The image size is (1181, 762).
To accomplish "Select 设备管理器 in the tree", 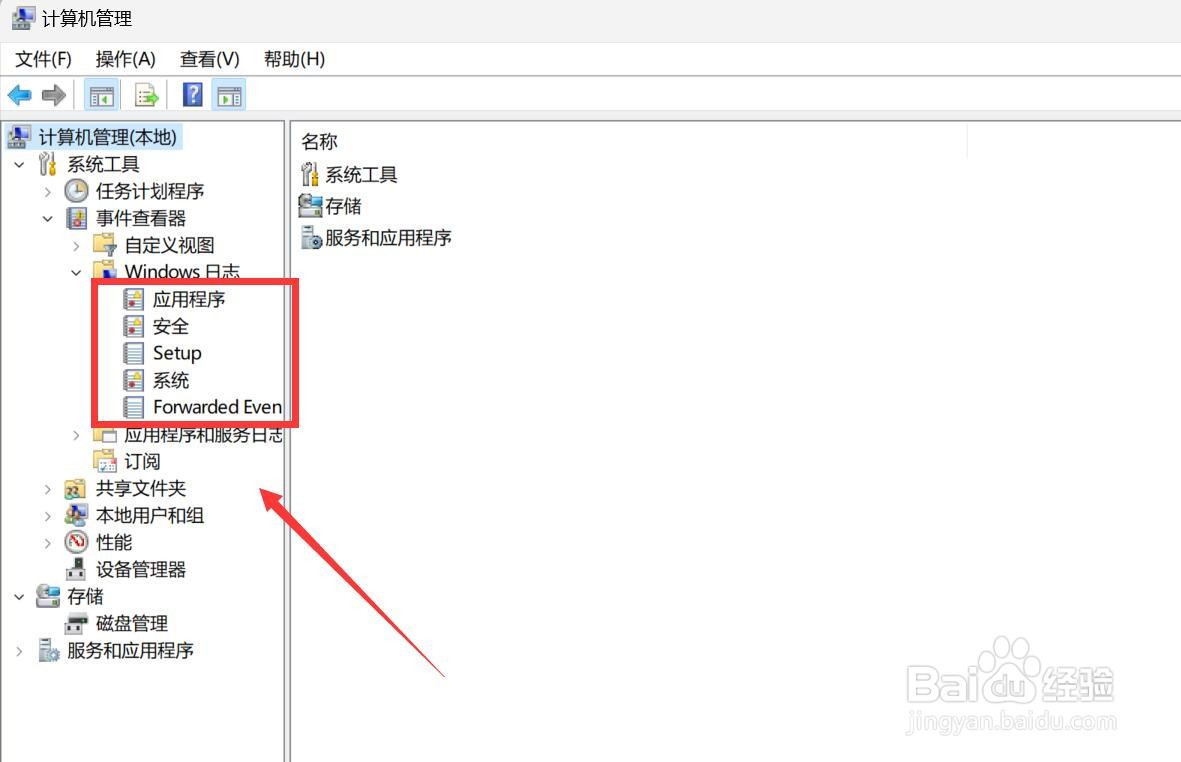I will [141, 570].
